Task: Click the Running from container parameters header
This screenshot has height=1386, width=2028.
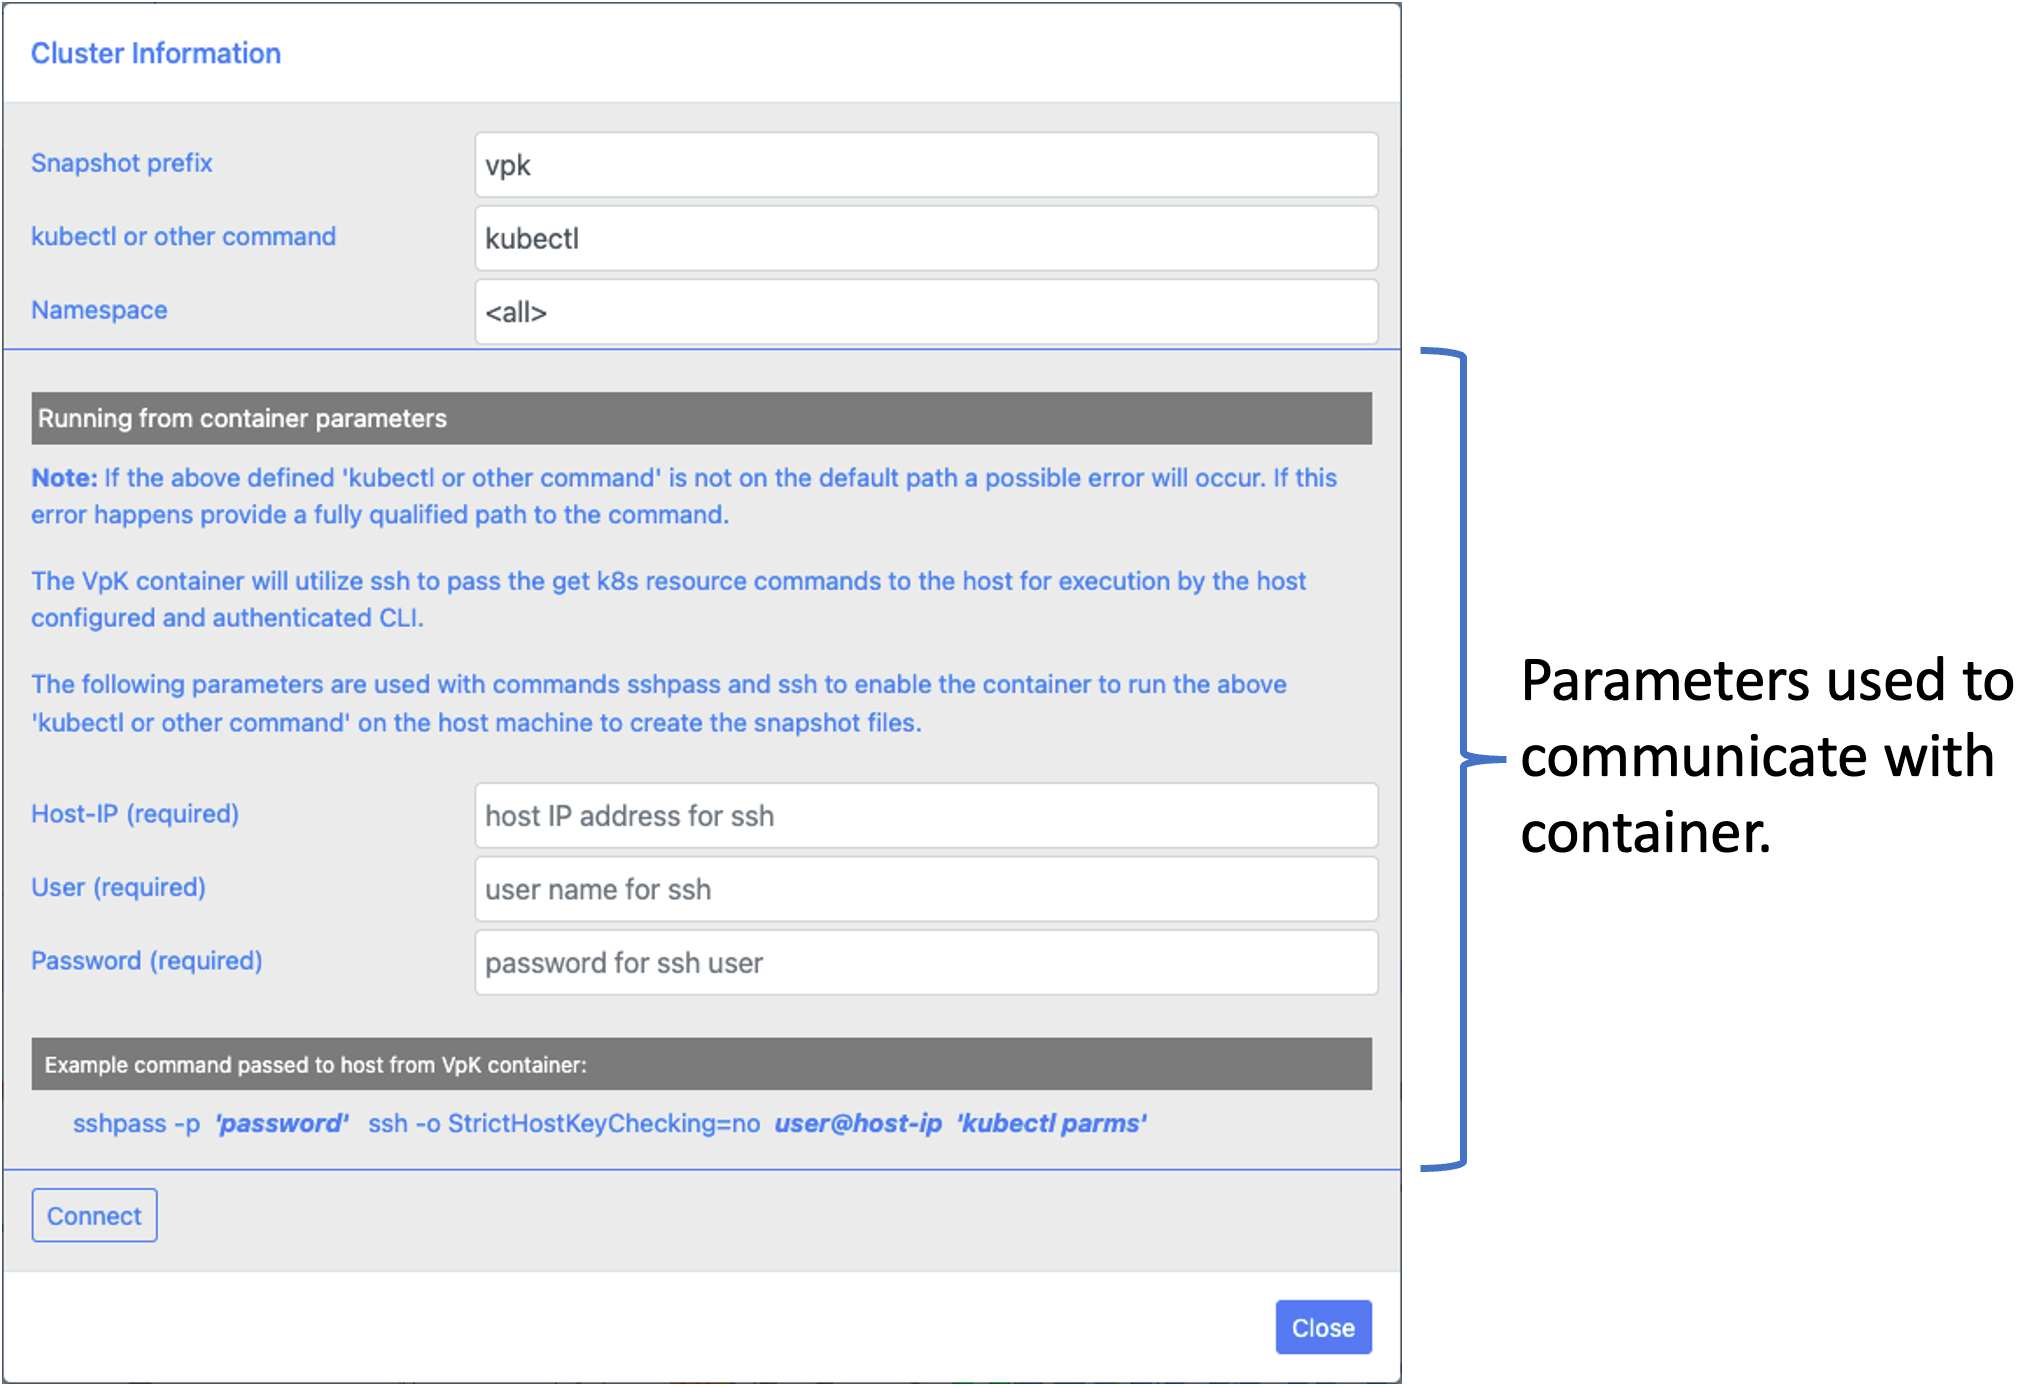Action: point(242,418)
